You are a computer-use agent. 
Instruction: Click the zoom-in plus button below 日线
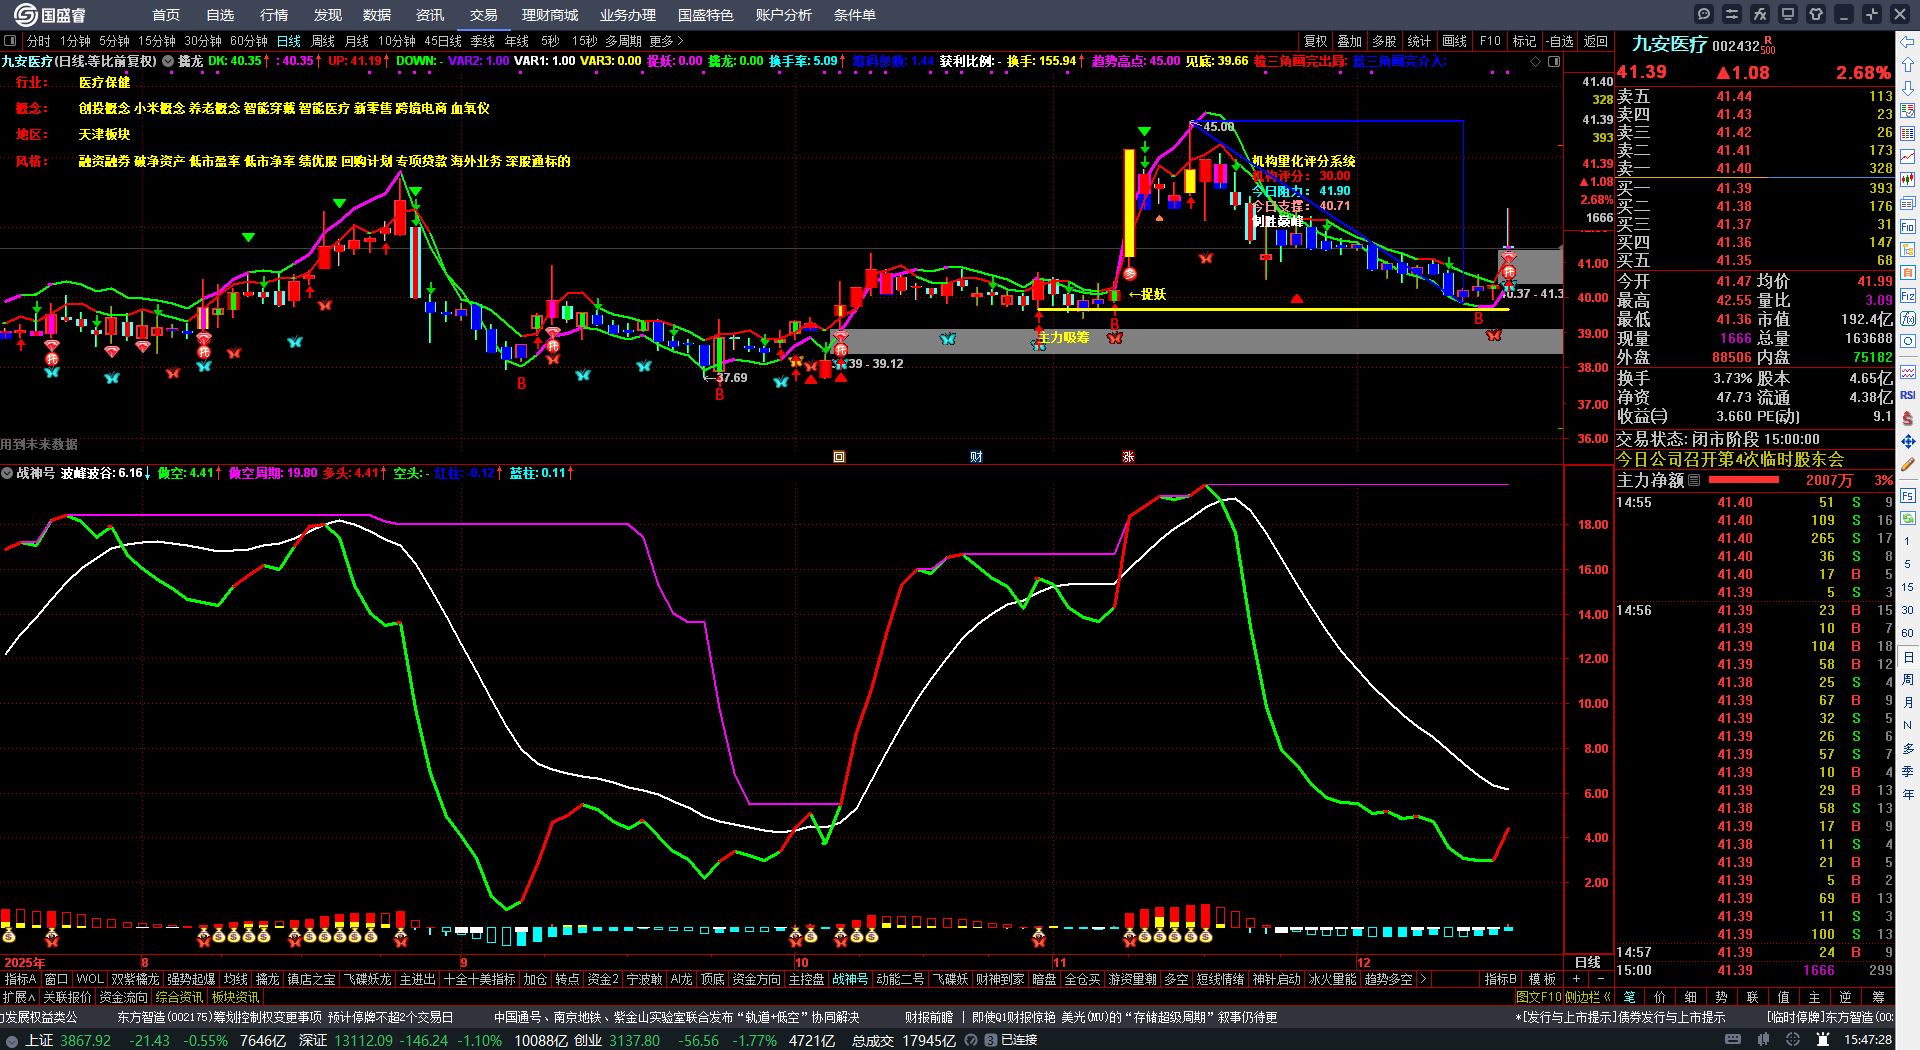click(x=1577, y=979)
